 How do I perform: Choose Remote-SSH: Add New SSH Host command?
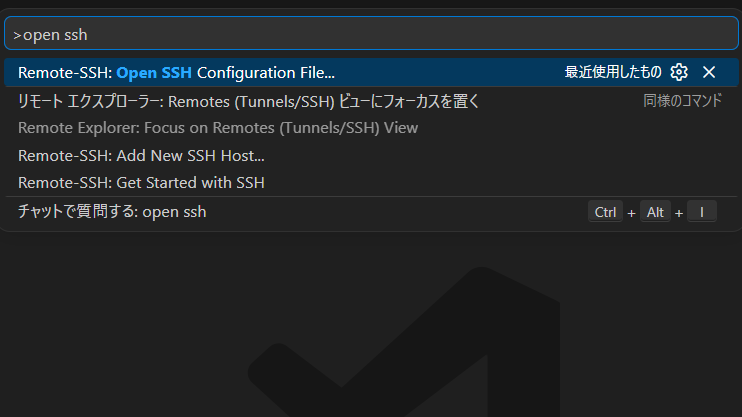pyautogui.click(x=371, y=155)
